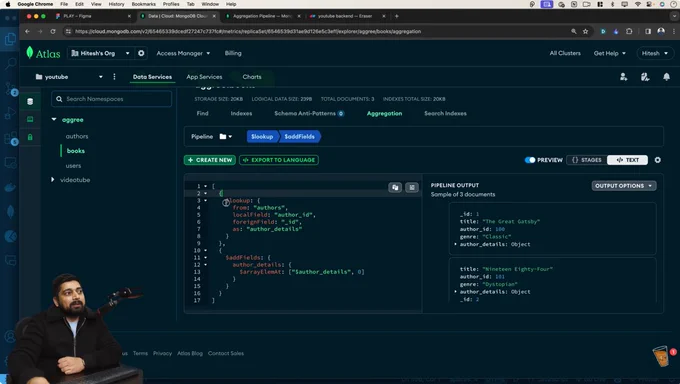Switch to the PLAY - Figma browser tab
Image resolution: width=680 pixels, height=384 pixels.
[93, 16]
